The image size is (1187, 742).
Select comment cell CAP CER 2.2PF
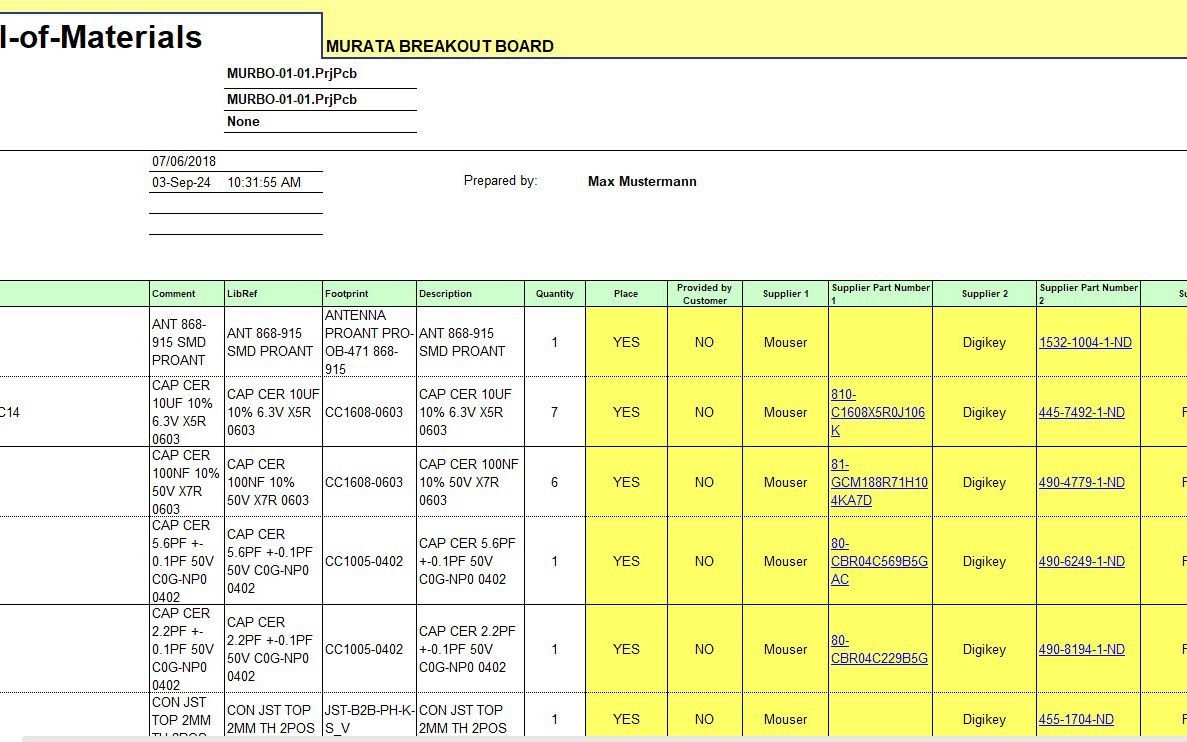pos(187,649)
